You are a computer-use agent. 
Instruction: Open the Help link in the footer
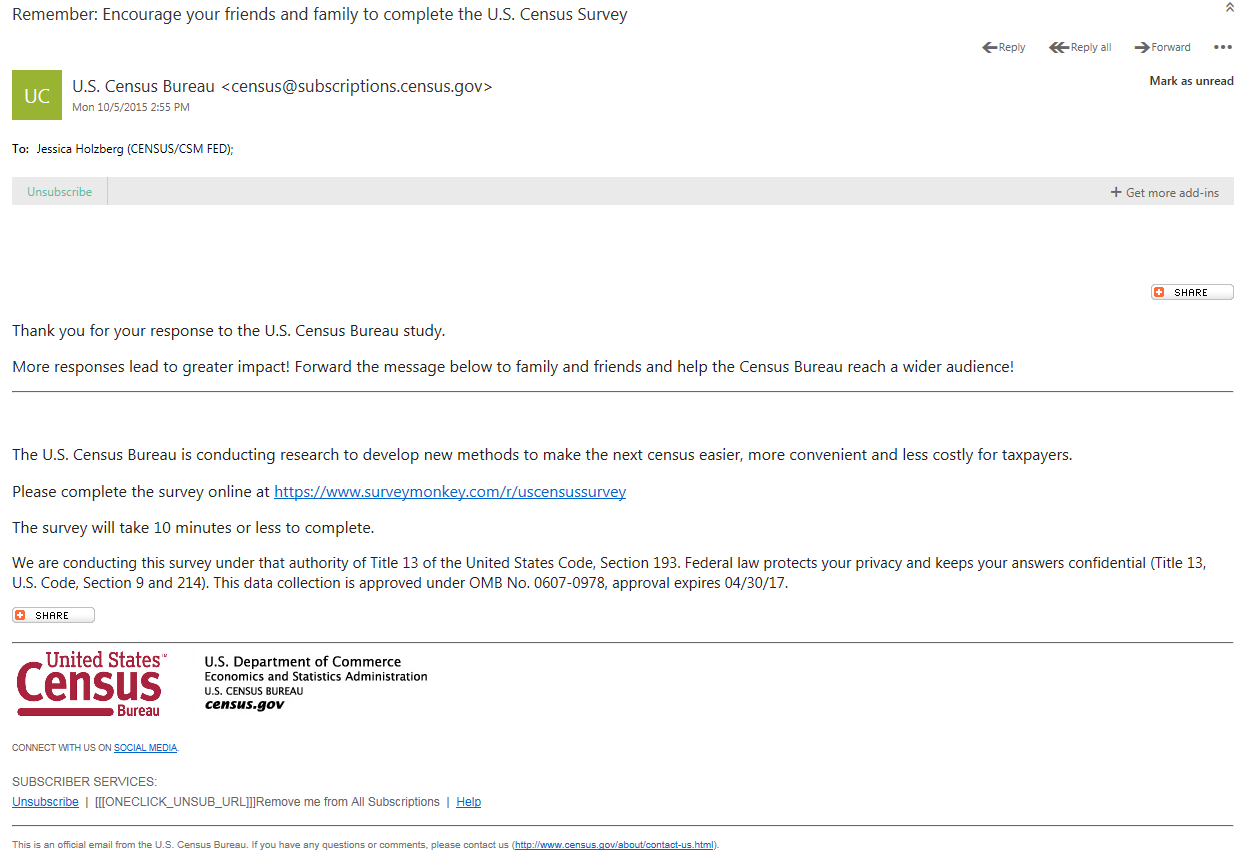point(468,802)
